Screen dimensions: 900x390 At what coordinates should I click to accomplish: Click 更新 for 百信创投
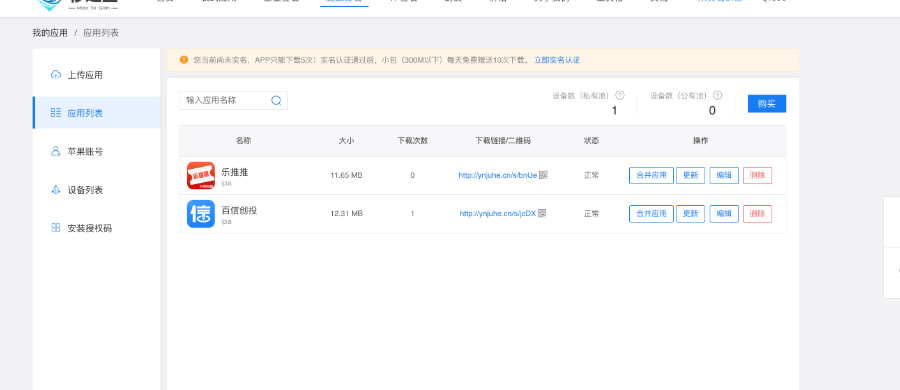(690, 214)
